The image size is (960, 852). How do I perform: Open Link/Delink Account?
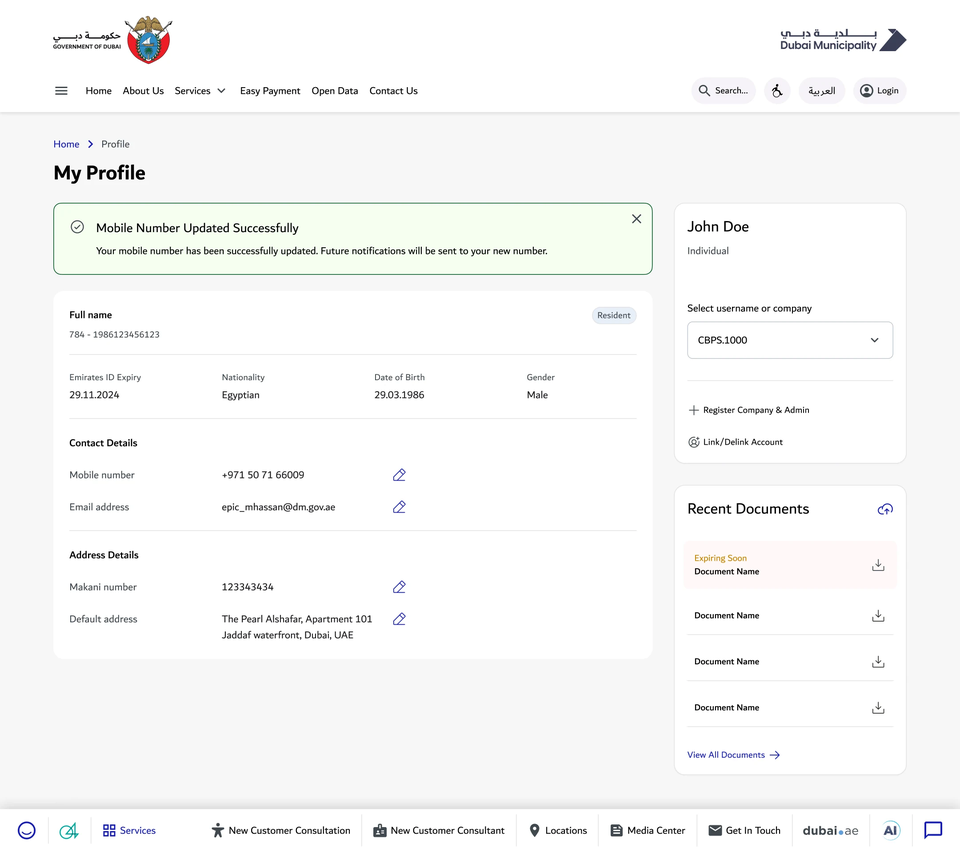coord(735,442)
